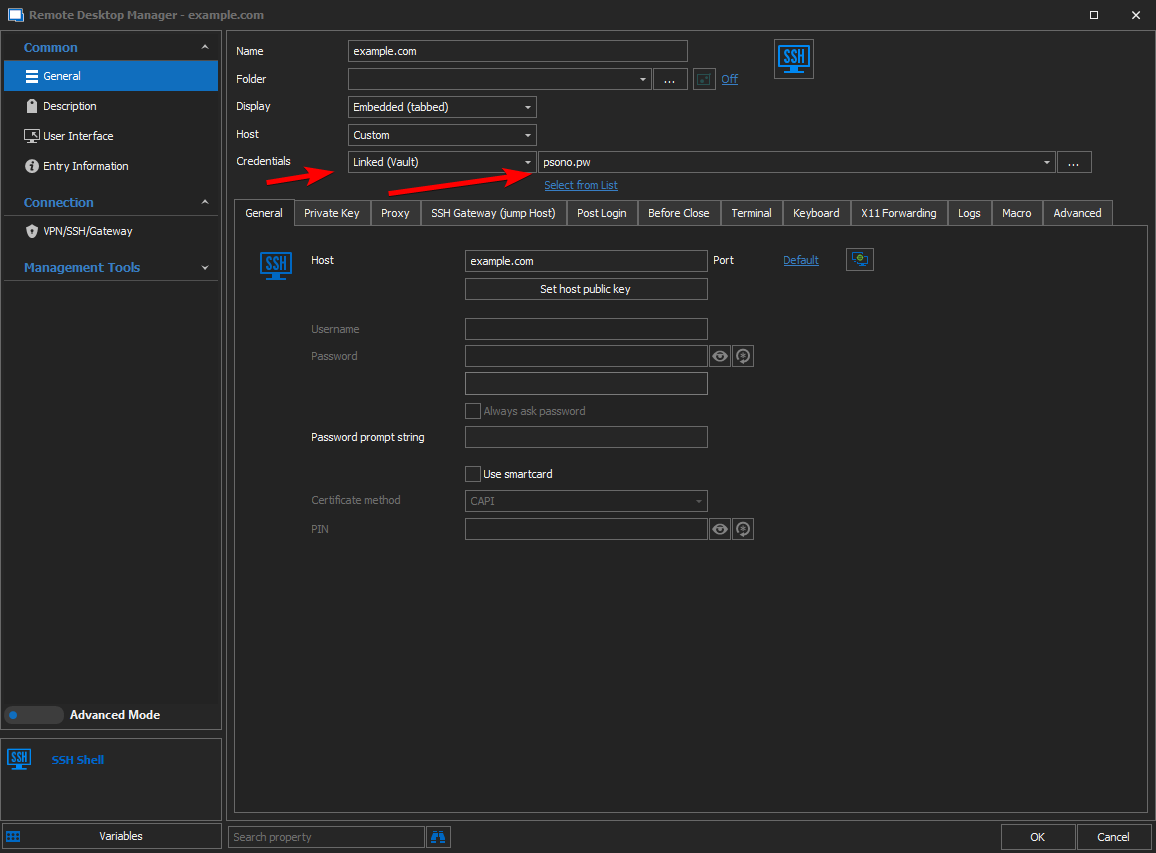The width and height of the screenshot is (1156, 853).
Task: Click the thumbnail preview icon next to Off
Action: pyautogui.click(x=703, y=78)
